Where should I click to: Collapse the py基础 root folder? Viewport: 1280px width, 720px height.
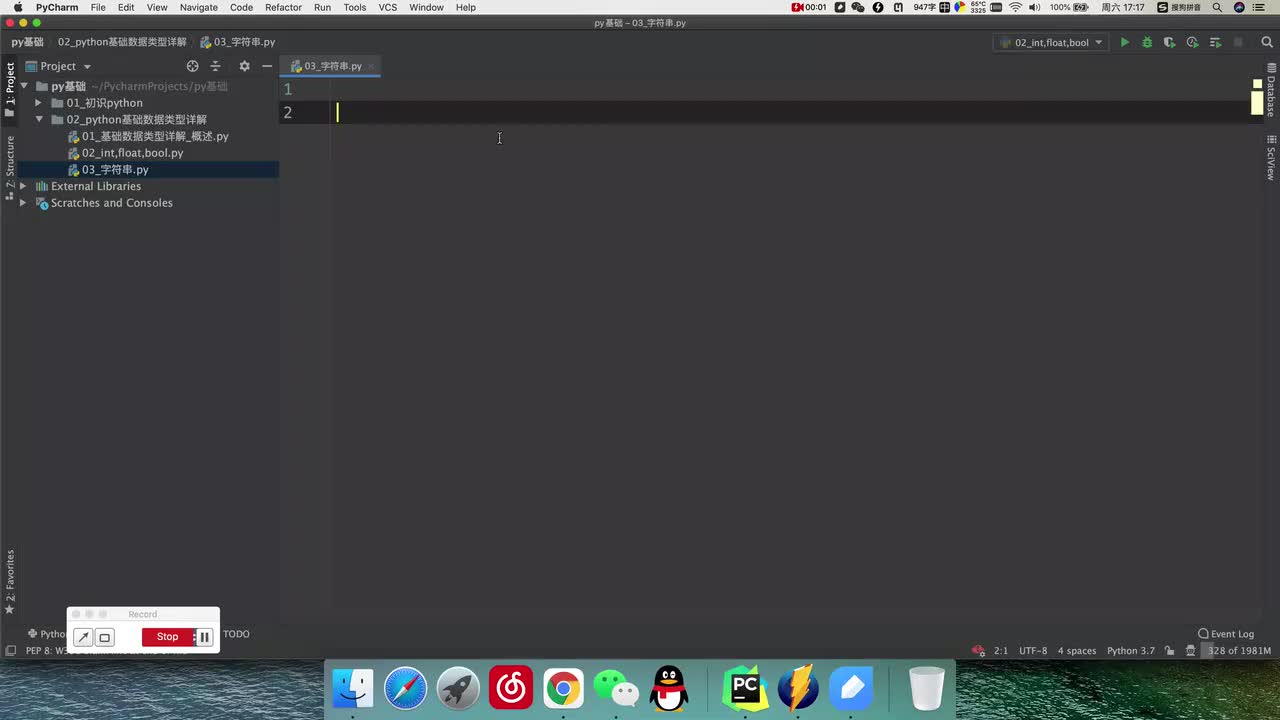pyautogui.click(x=24, y=86)
